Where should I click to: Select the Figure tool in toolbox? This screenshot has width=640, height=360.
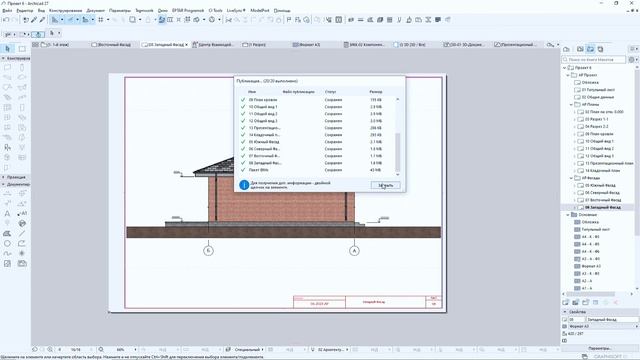coord(7,264)
